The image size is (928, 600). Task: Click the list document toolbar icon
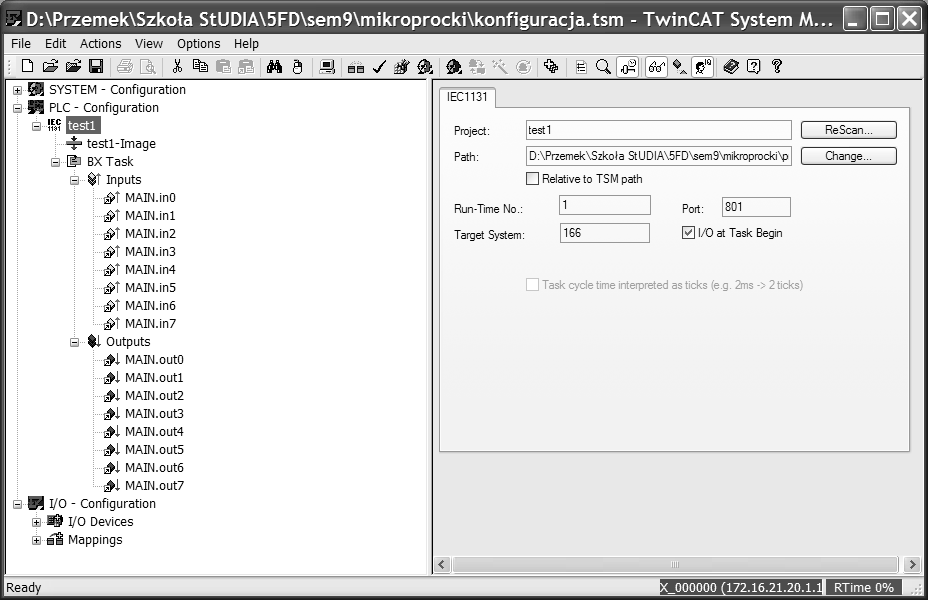click(581, 66)
